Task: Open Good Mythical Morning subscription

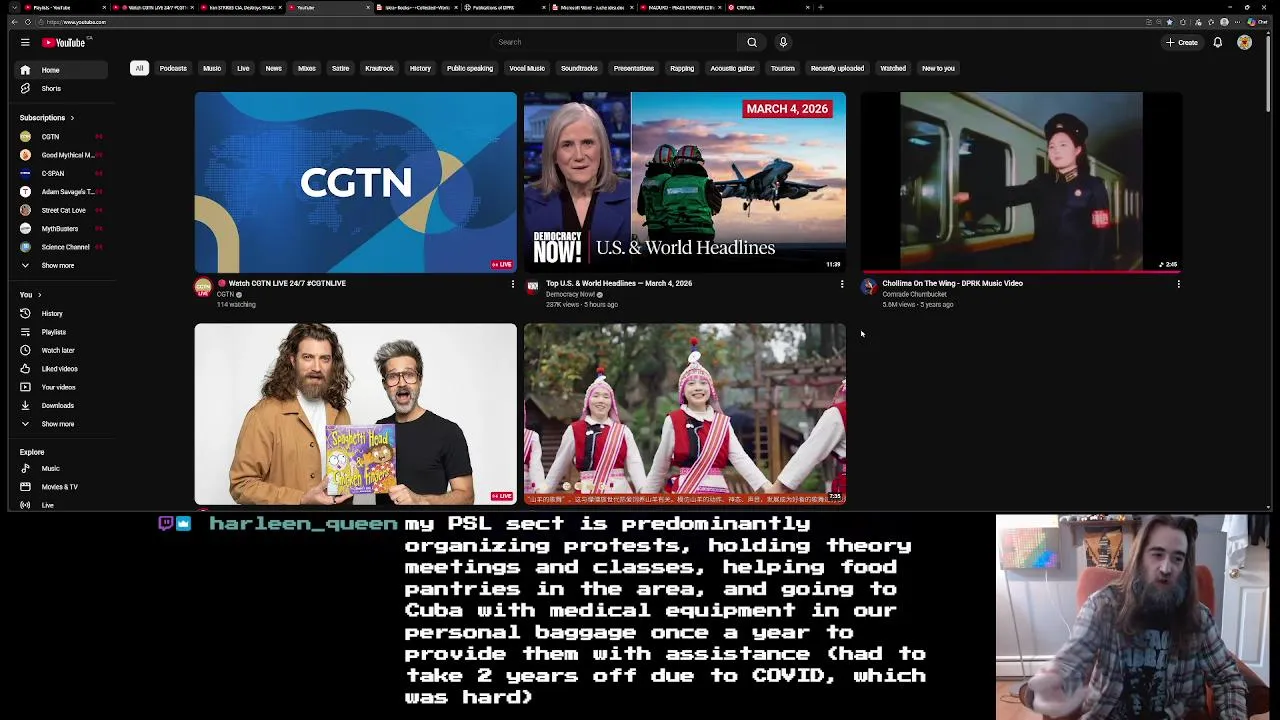Action: [x=61, y=155]
